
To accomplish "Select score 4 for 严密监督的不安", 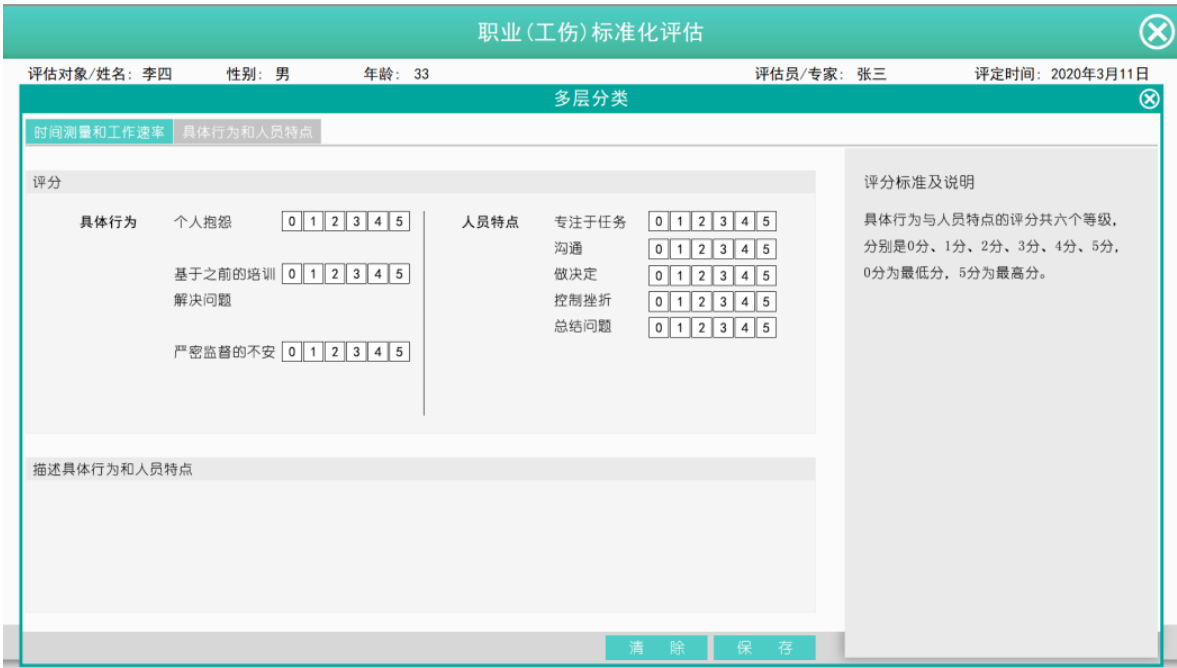I will [x=378, y=352].
